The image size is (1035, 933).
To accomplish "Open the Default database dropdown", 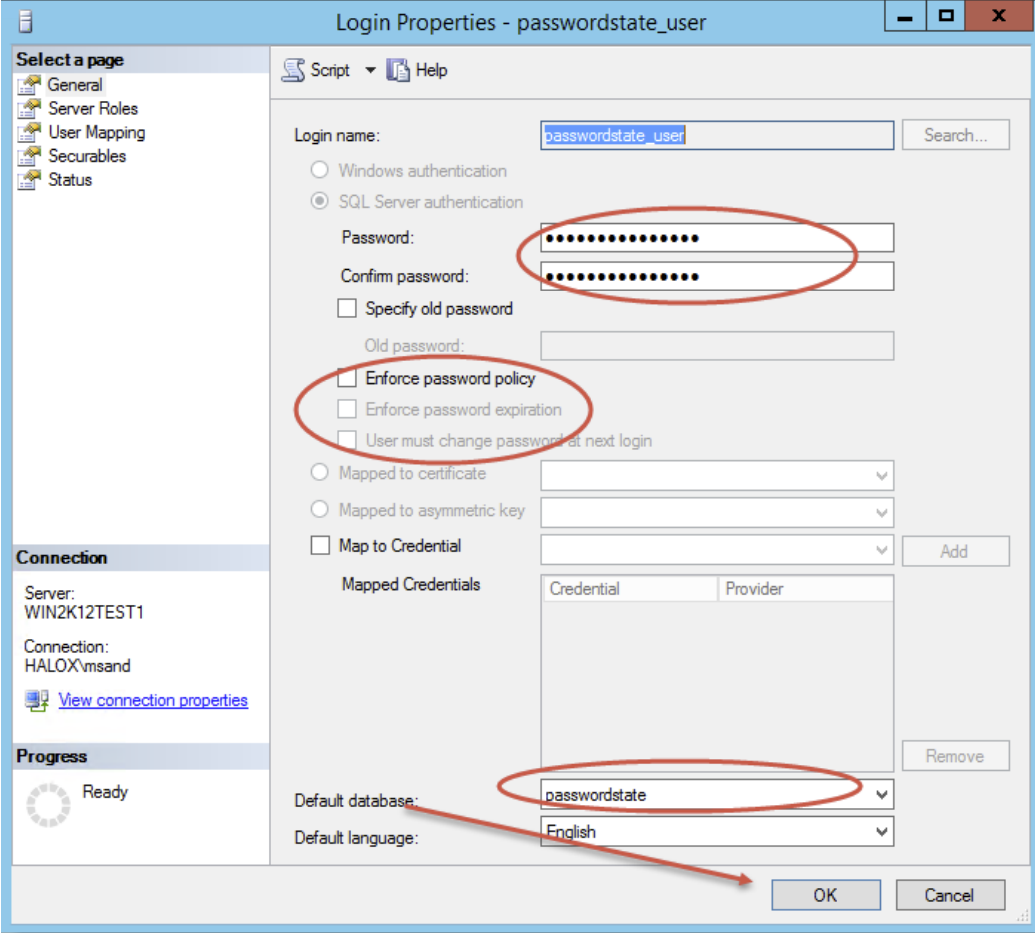I will coord(881,794).
